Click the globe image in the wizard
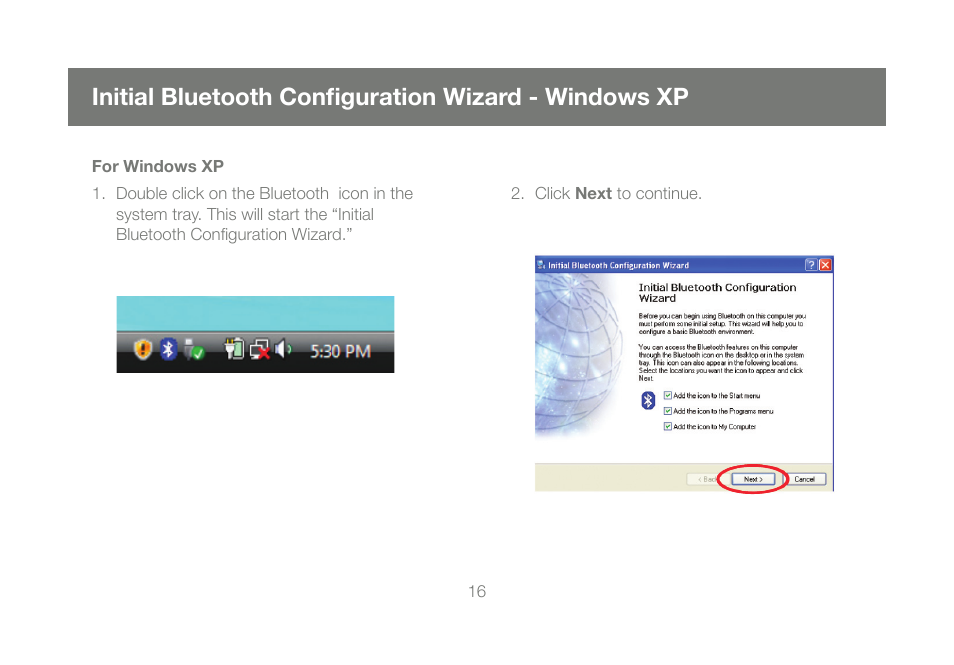 point(578,356)
